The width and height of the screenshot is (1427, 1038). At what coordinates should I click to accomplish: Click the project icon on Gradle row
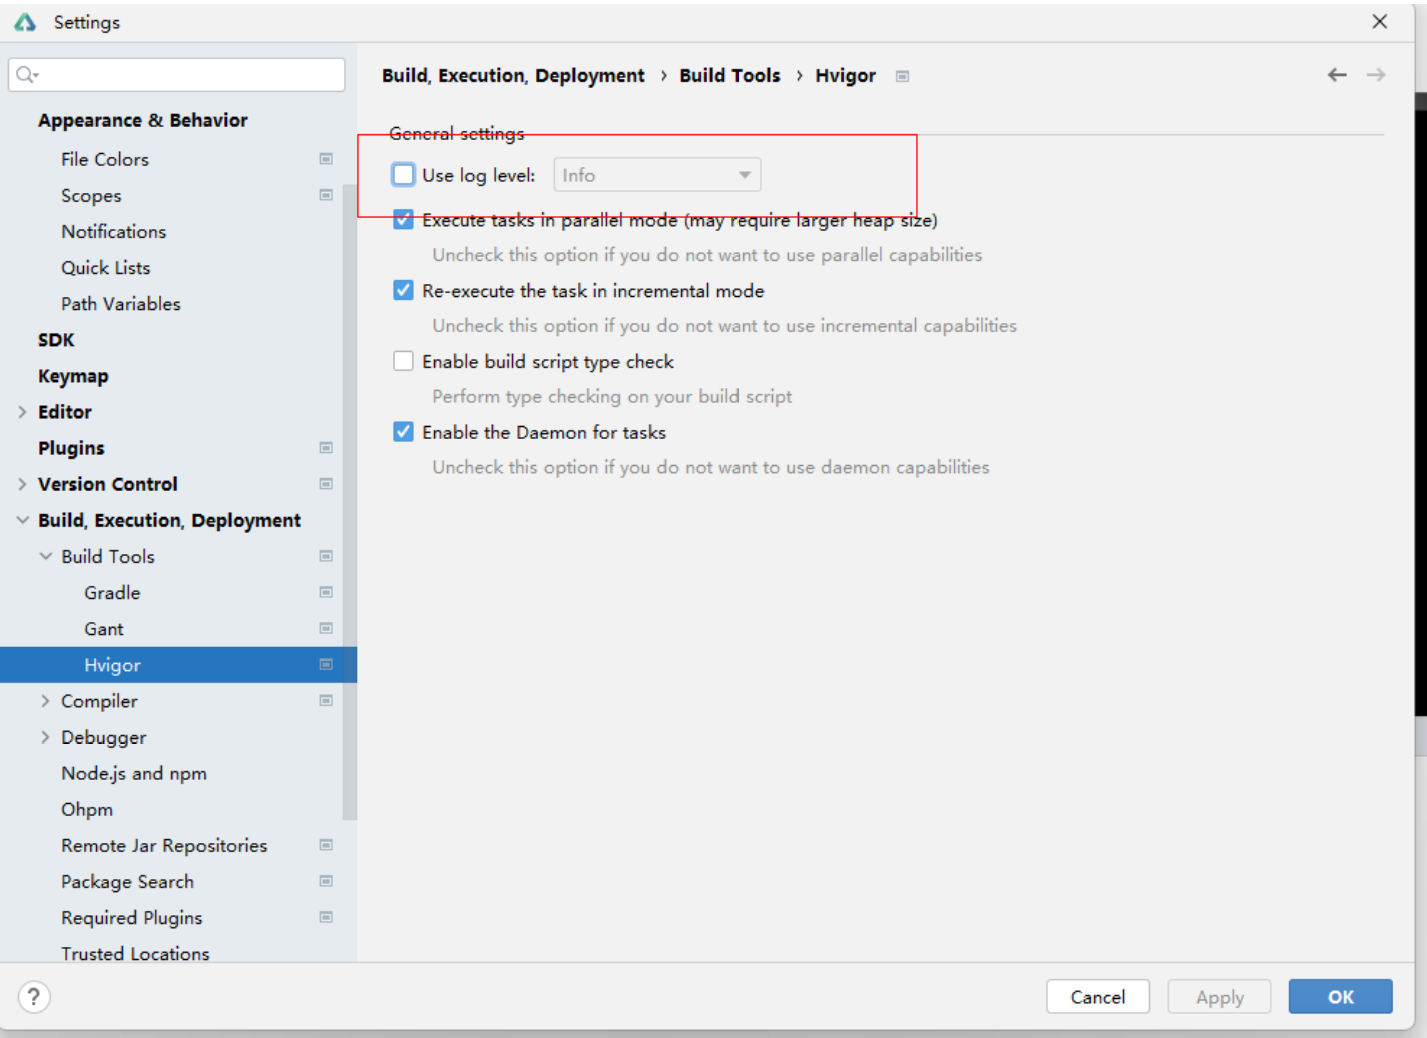click(x=326, y=592)
